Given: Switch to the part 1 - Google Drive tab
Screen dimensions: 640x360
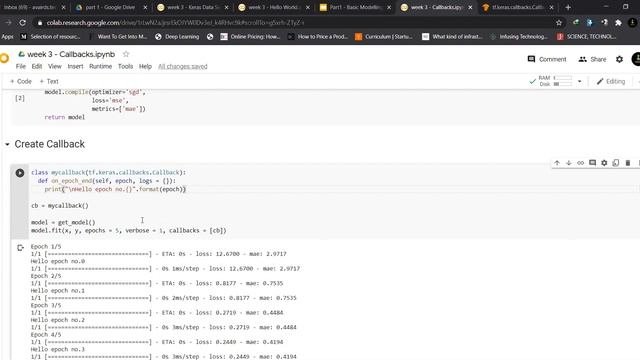Looking at the screenshot, I should [x=110, y=7].
